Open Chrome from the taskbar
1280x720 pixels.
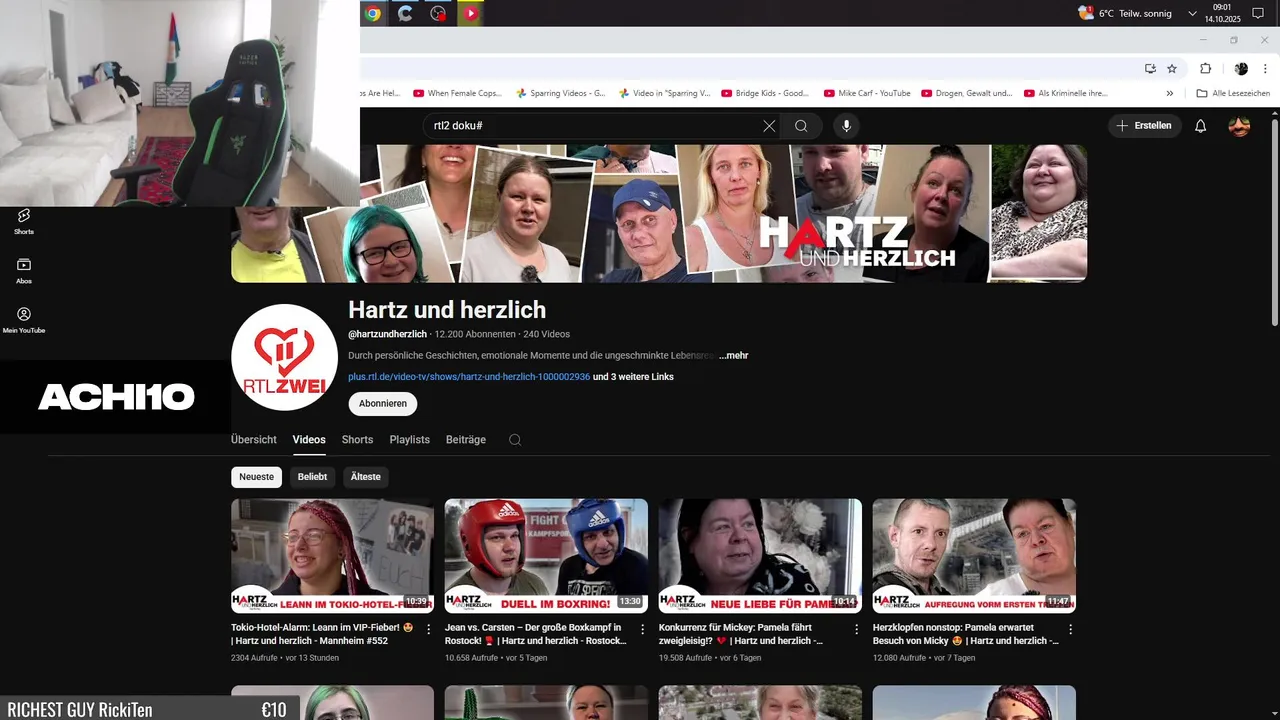coord(373,13)
